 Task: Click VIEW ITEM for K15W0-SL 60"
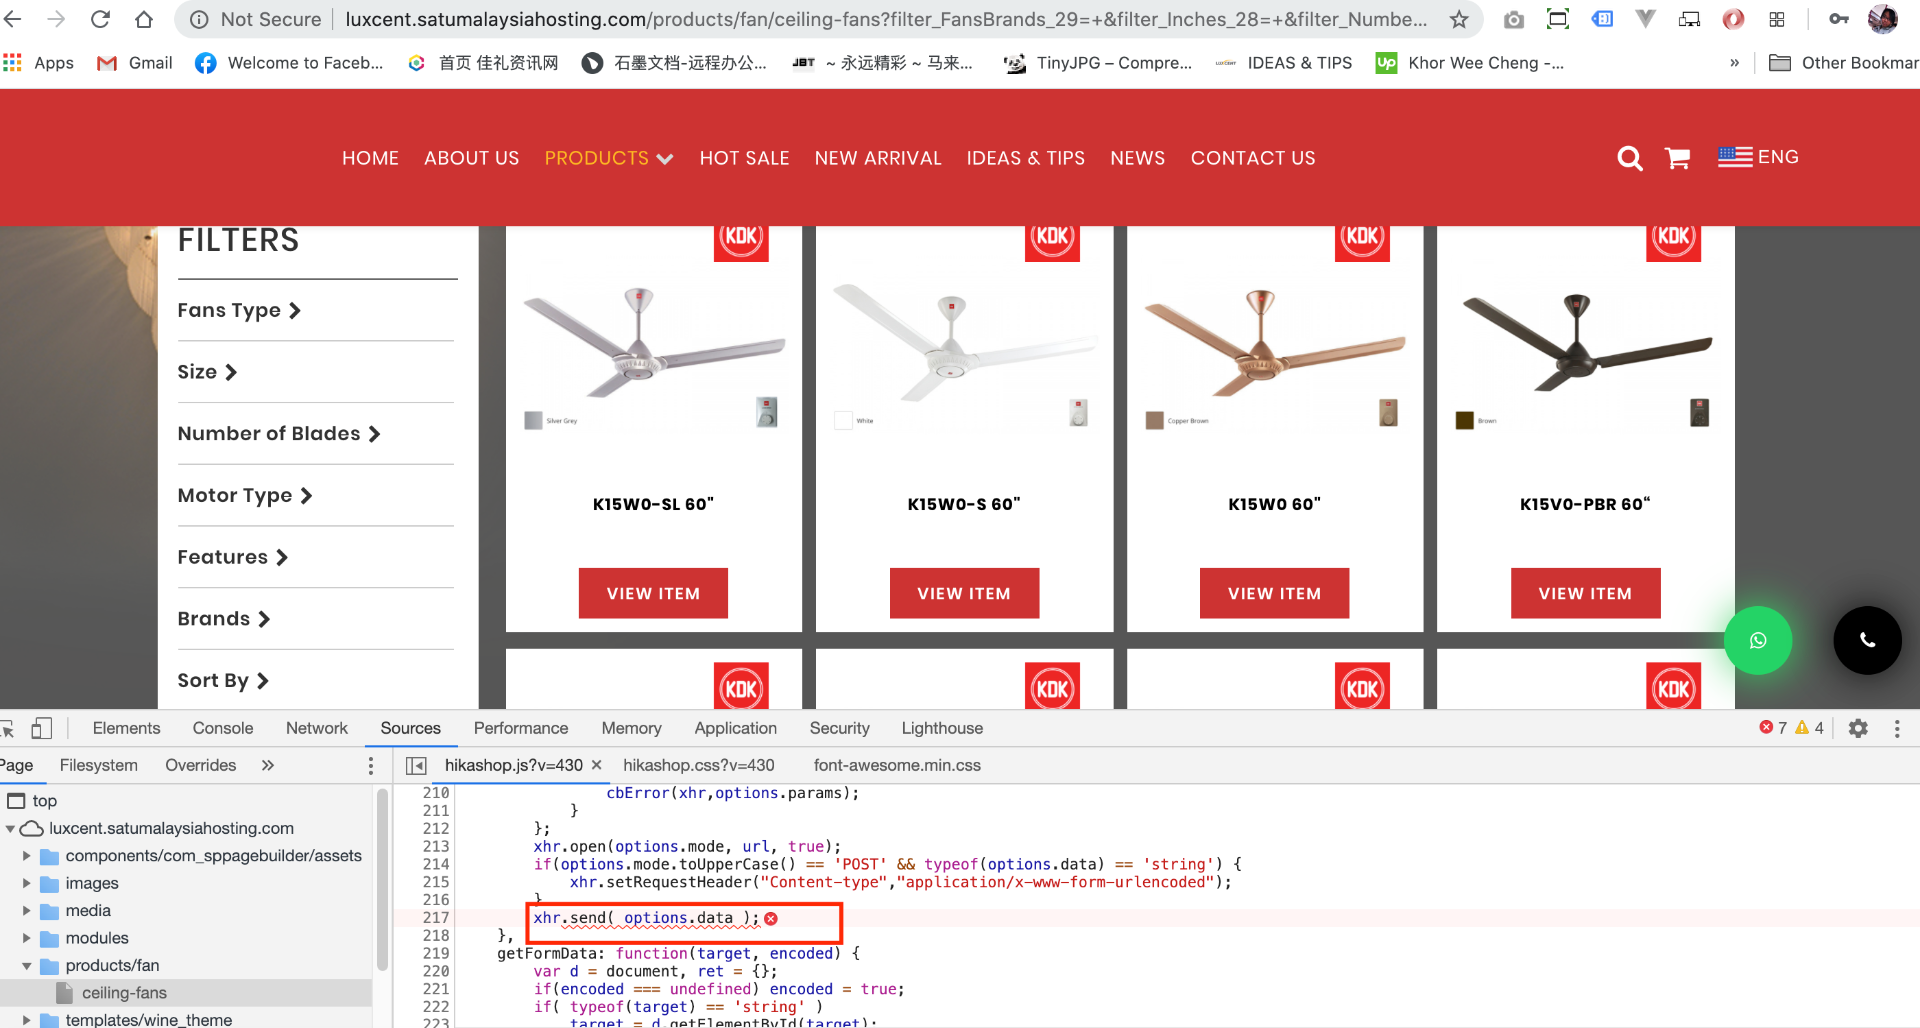pyautogui.click(x=653, y=593)
